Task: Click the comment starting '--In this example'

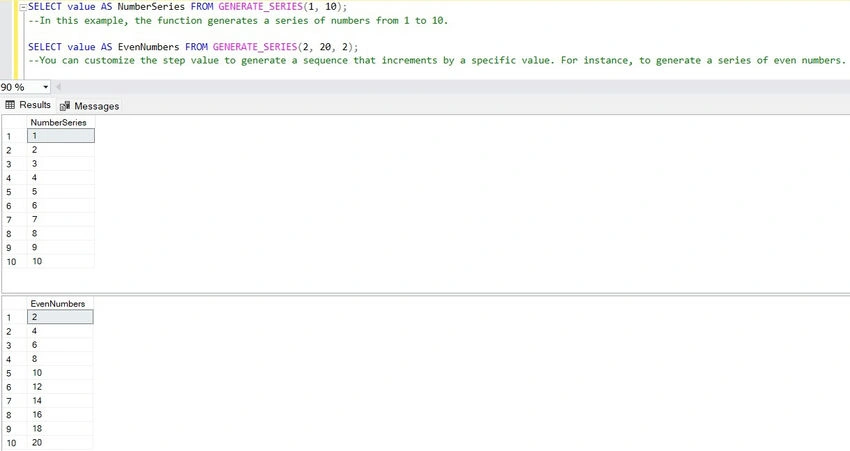Action: [x=238, y=21]
